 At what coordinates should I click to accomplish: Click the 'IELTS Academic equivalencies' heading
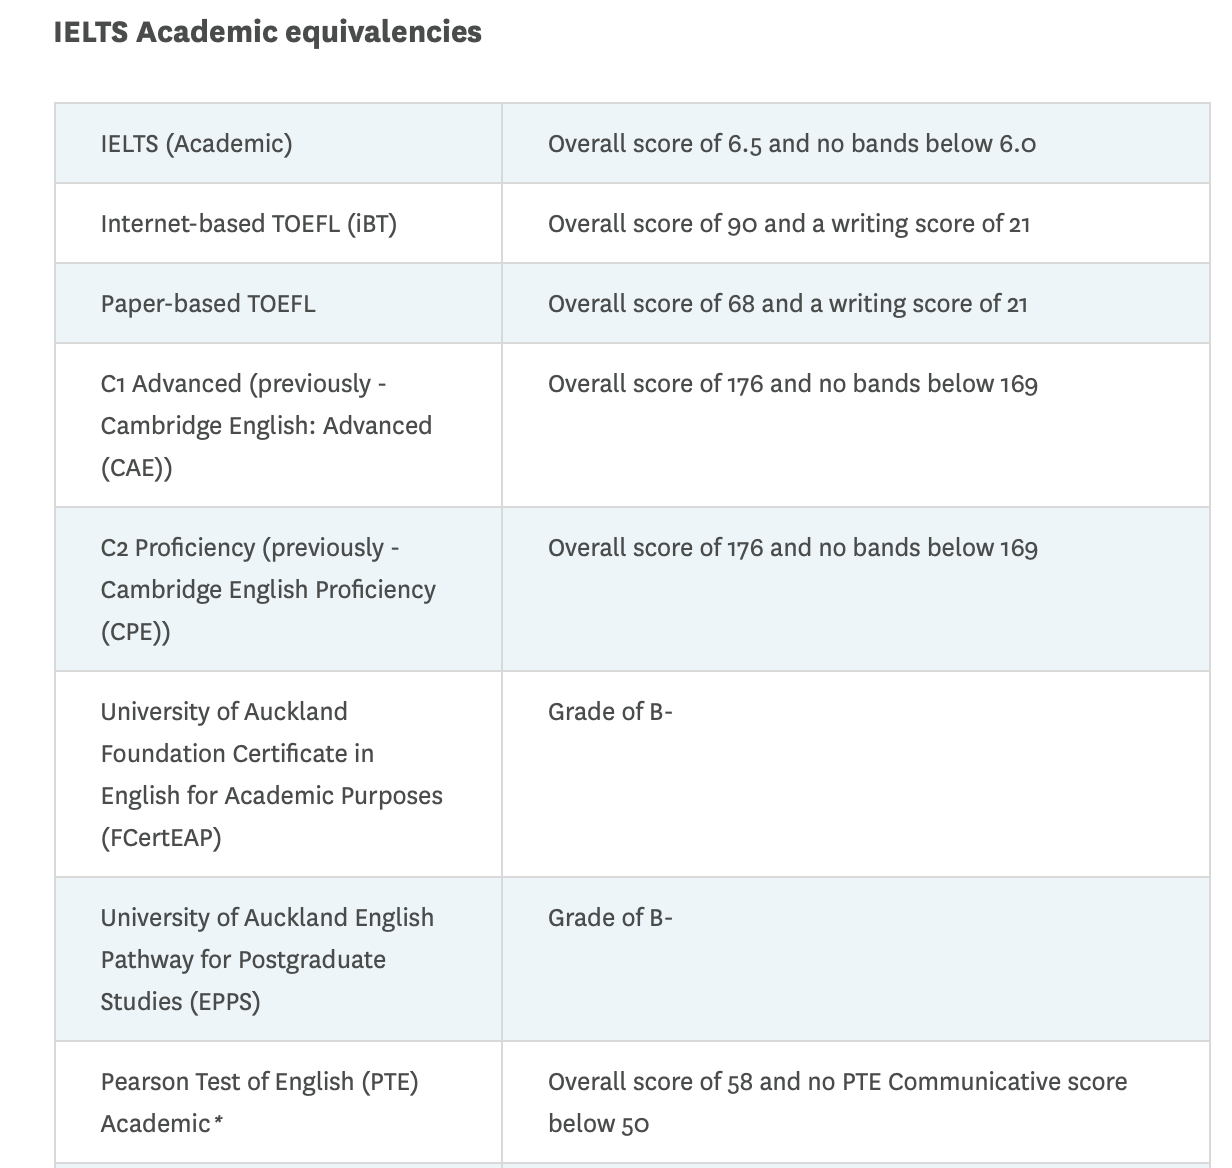(x=267, y=32)
